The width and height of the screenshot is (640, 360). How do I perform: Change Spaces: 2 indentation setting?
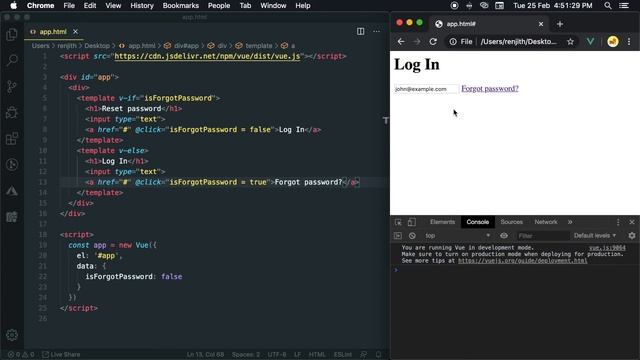246,354
